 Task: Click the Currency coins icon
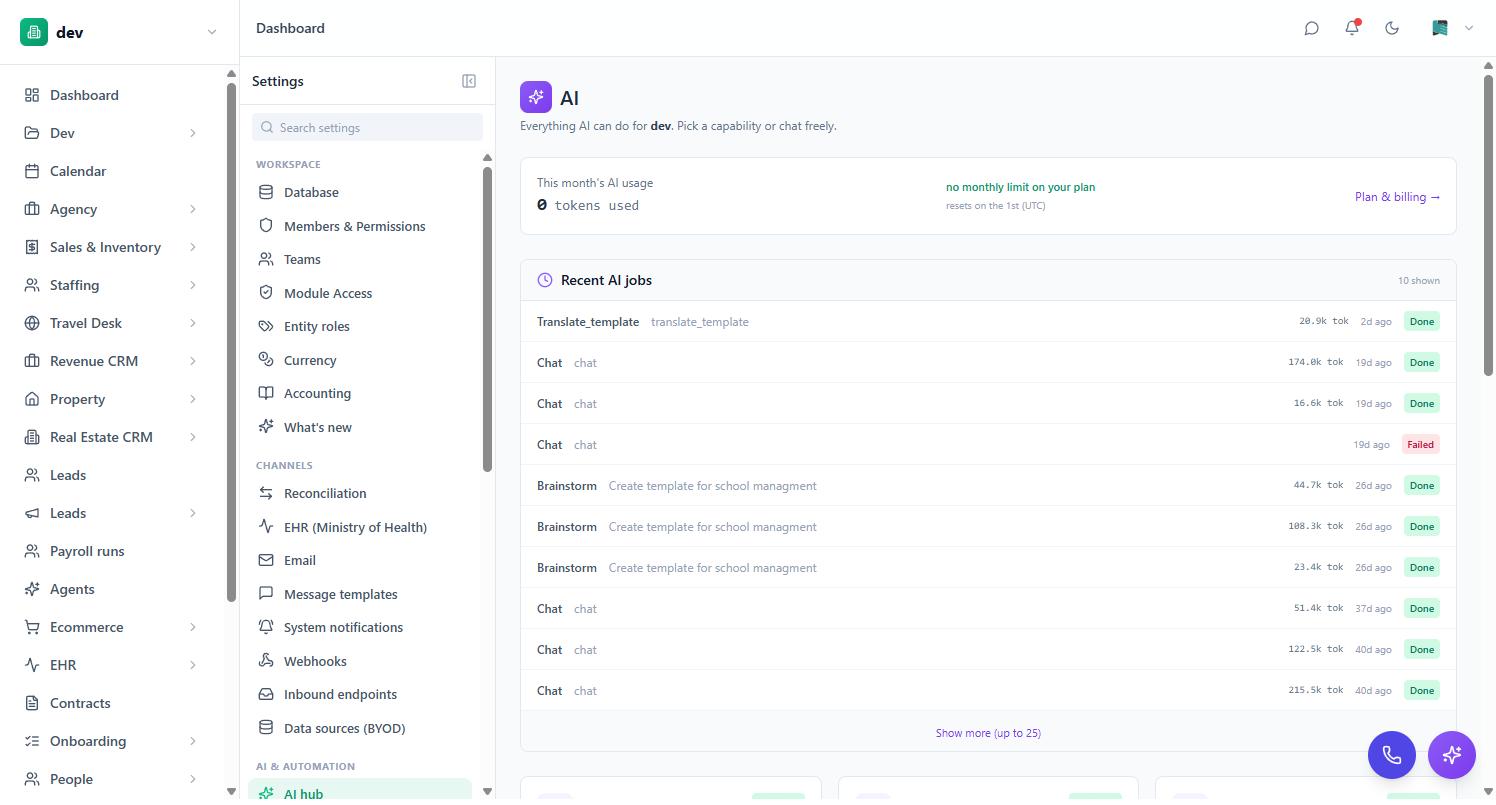(266, 360)
